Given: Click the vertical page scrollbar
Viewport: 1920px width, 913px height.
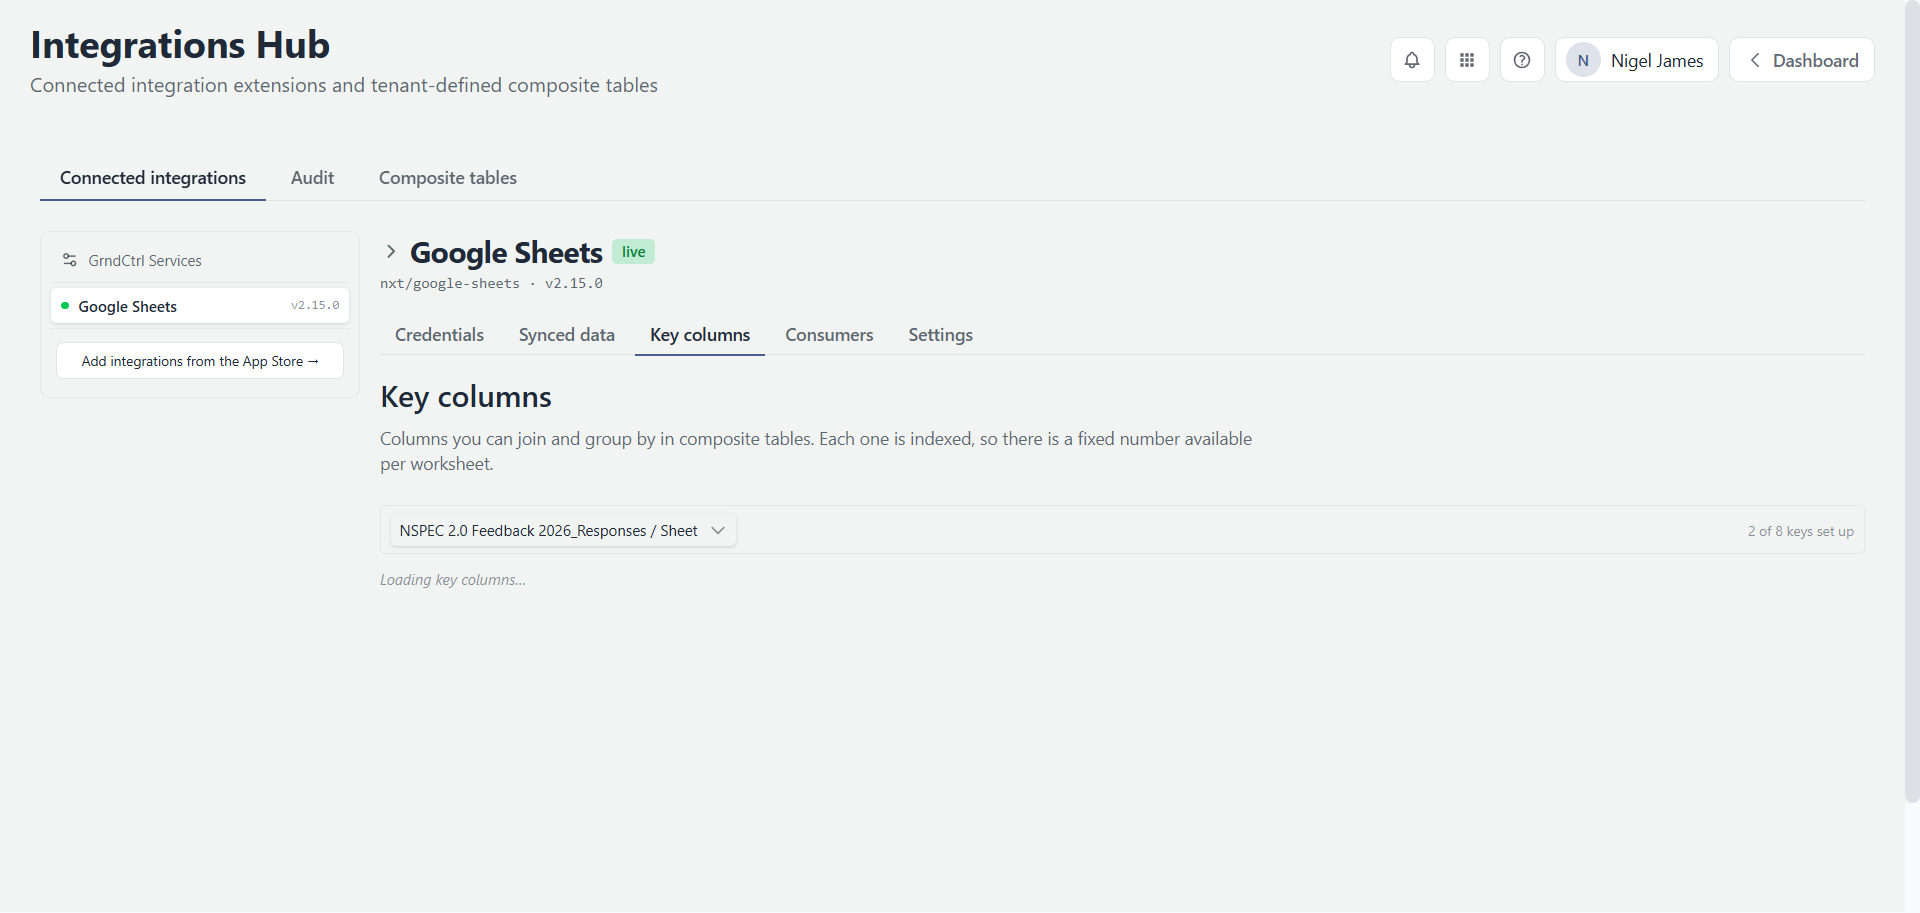Looking at the screenshot, I should tap(1912, 400).
